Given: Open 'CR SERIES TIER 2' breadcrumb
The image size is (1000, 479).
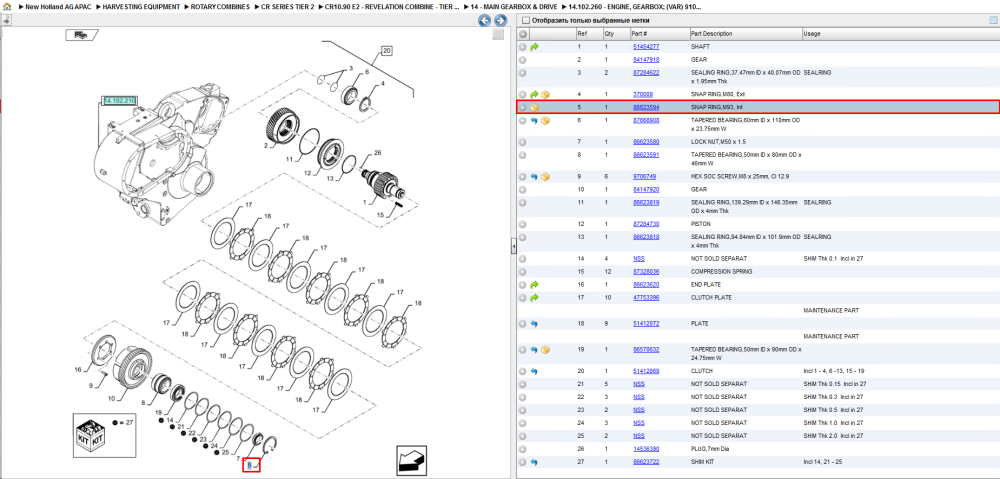Looking at the screenshot, I should 288,6.
